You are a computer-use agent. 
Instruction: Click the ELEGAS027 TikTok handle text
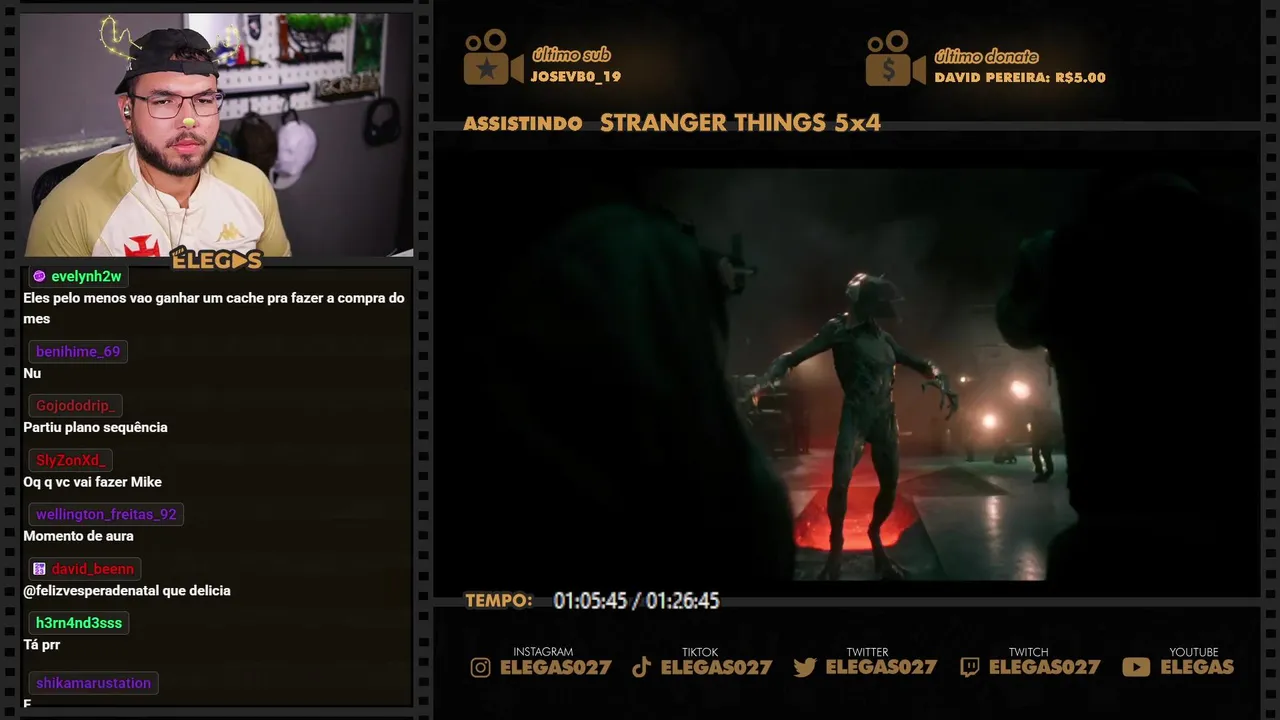click(716, 668)
